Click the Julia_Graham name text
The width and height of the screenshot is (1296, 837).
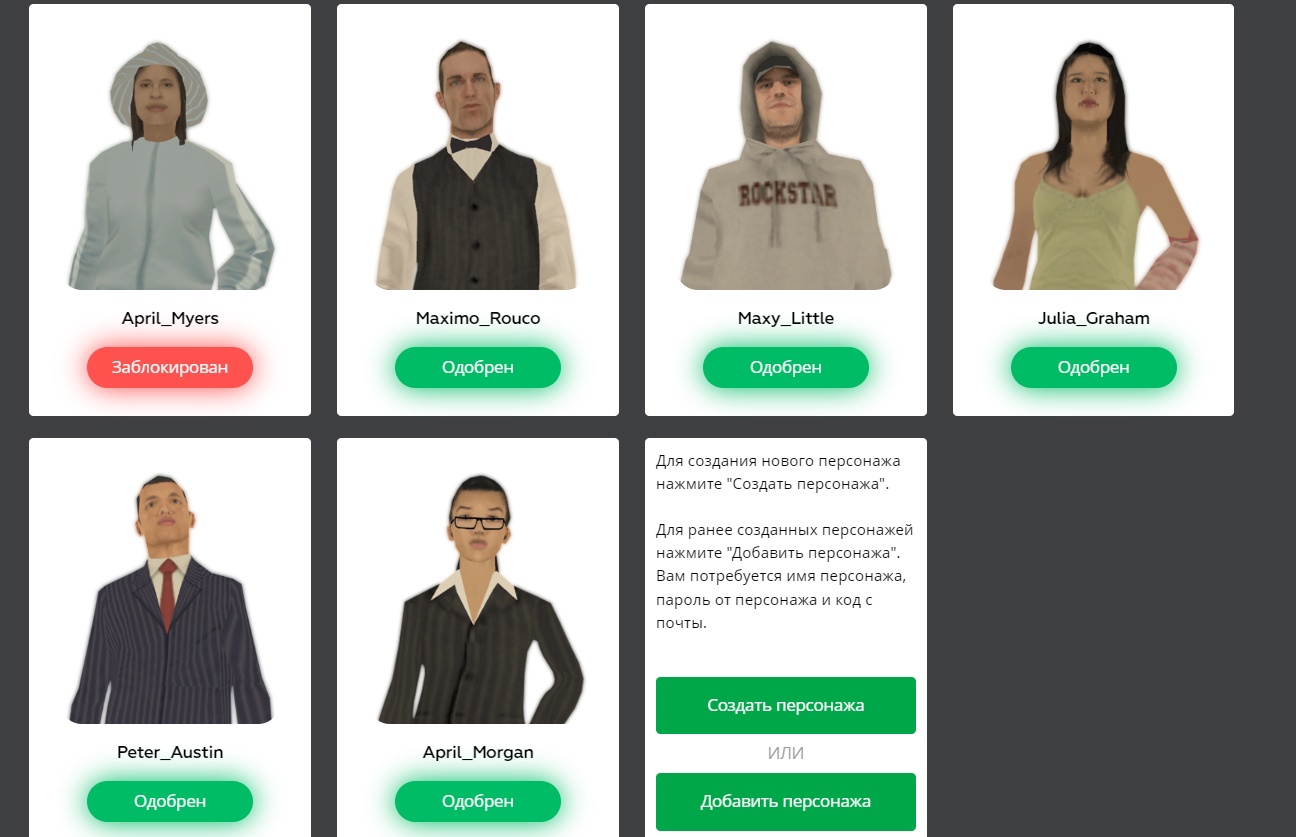click(1094, 319)
